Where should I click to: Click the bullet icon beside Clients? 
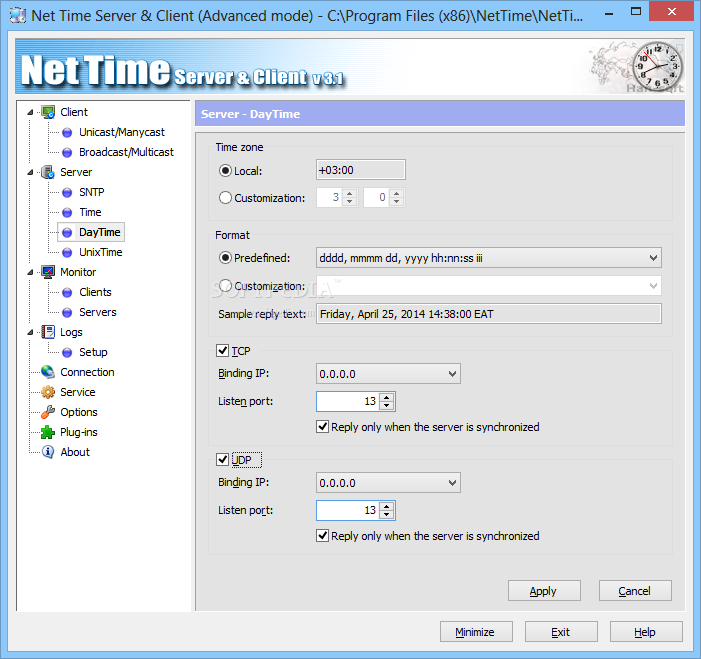tap(67, 292)
